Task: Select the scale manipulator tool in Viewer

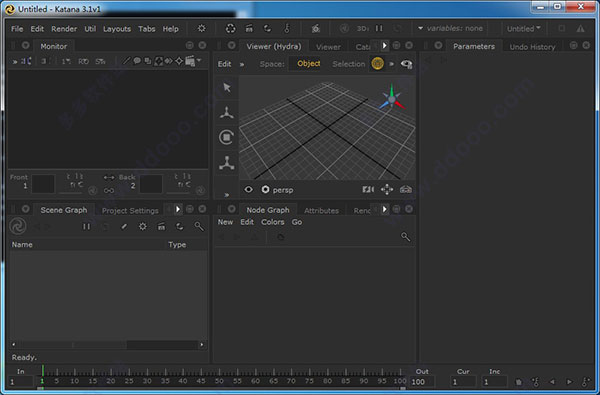Action: click(x=227, y=163)
